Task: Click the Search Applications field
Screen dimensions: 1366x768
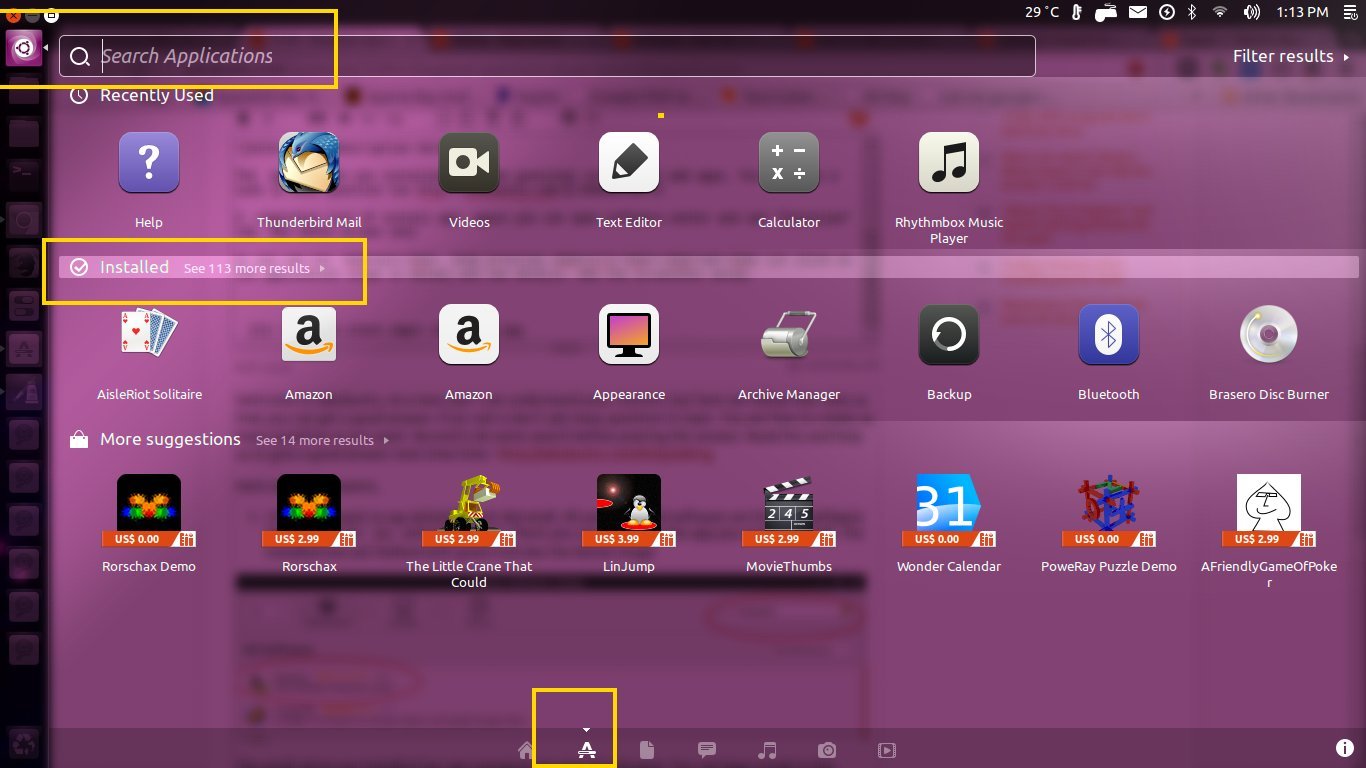Action: [x=547, y=56]
